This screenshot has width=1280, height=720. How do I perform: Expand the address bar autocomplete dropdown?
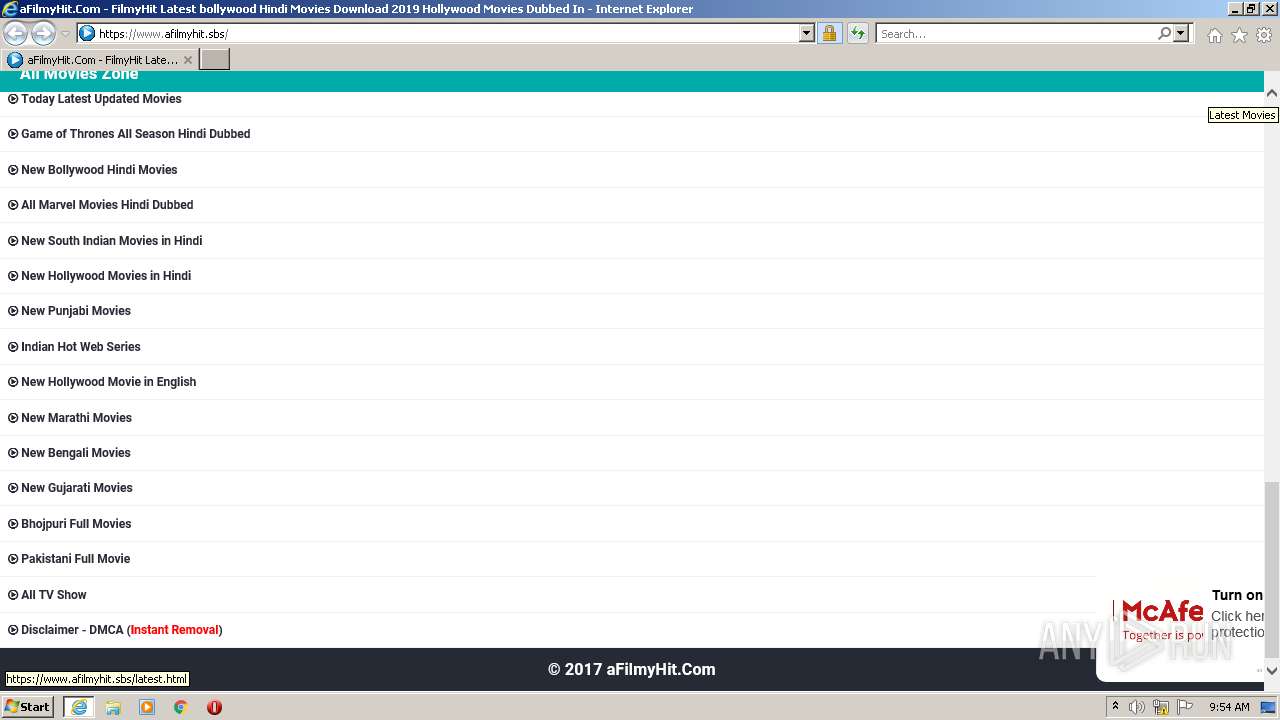coord(807,33)
